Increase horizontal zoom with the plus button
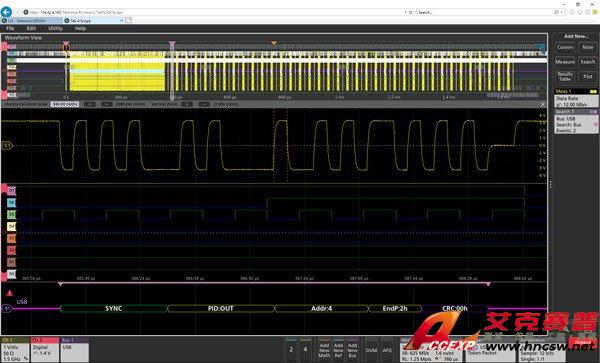This screenshot has height=363, width=600. pos(90,104)
